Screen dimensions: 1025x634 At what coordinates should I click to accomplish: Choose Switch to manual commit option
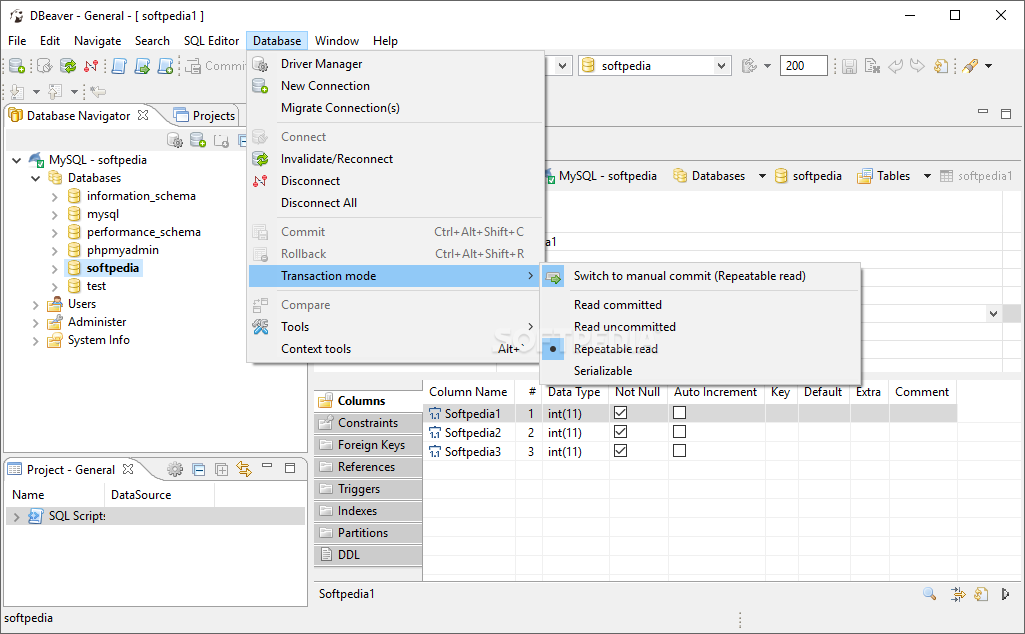tap(699, 276)
